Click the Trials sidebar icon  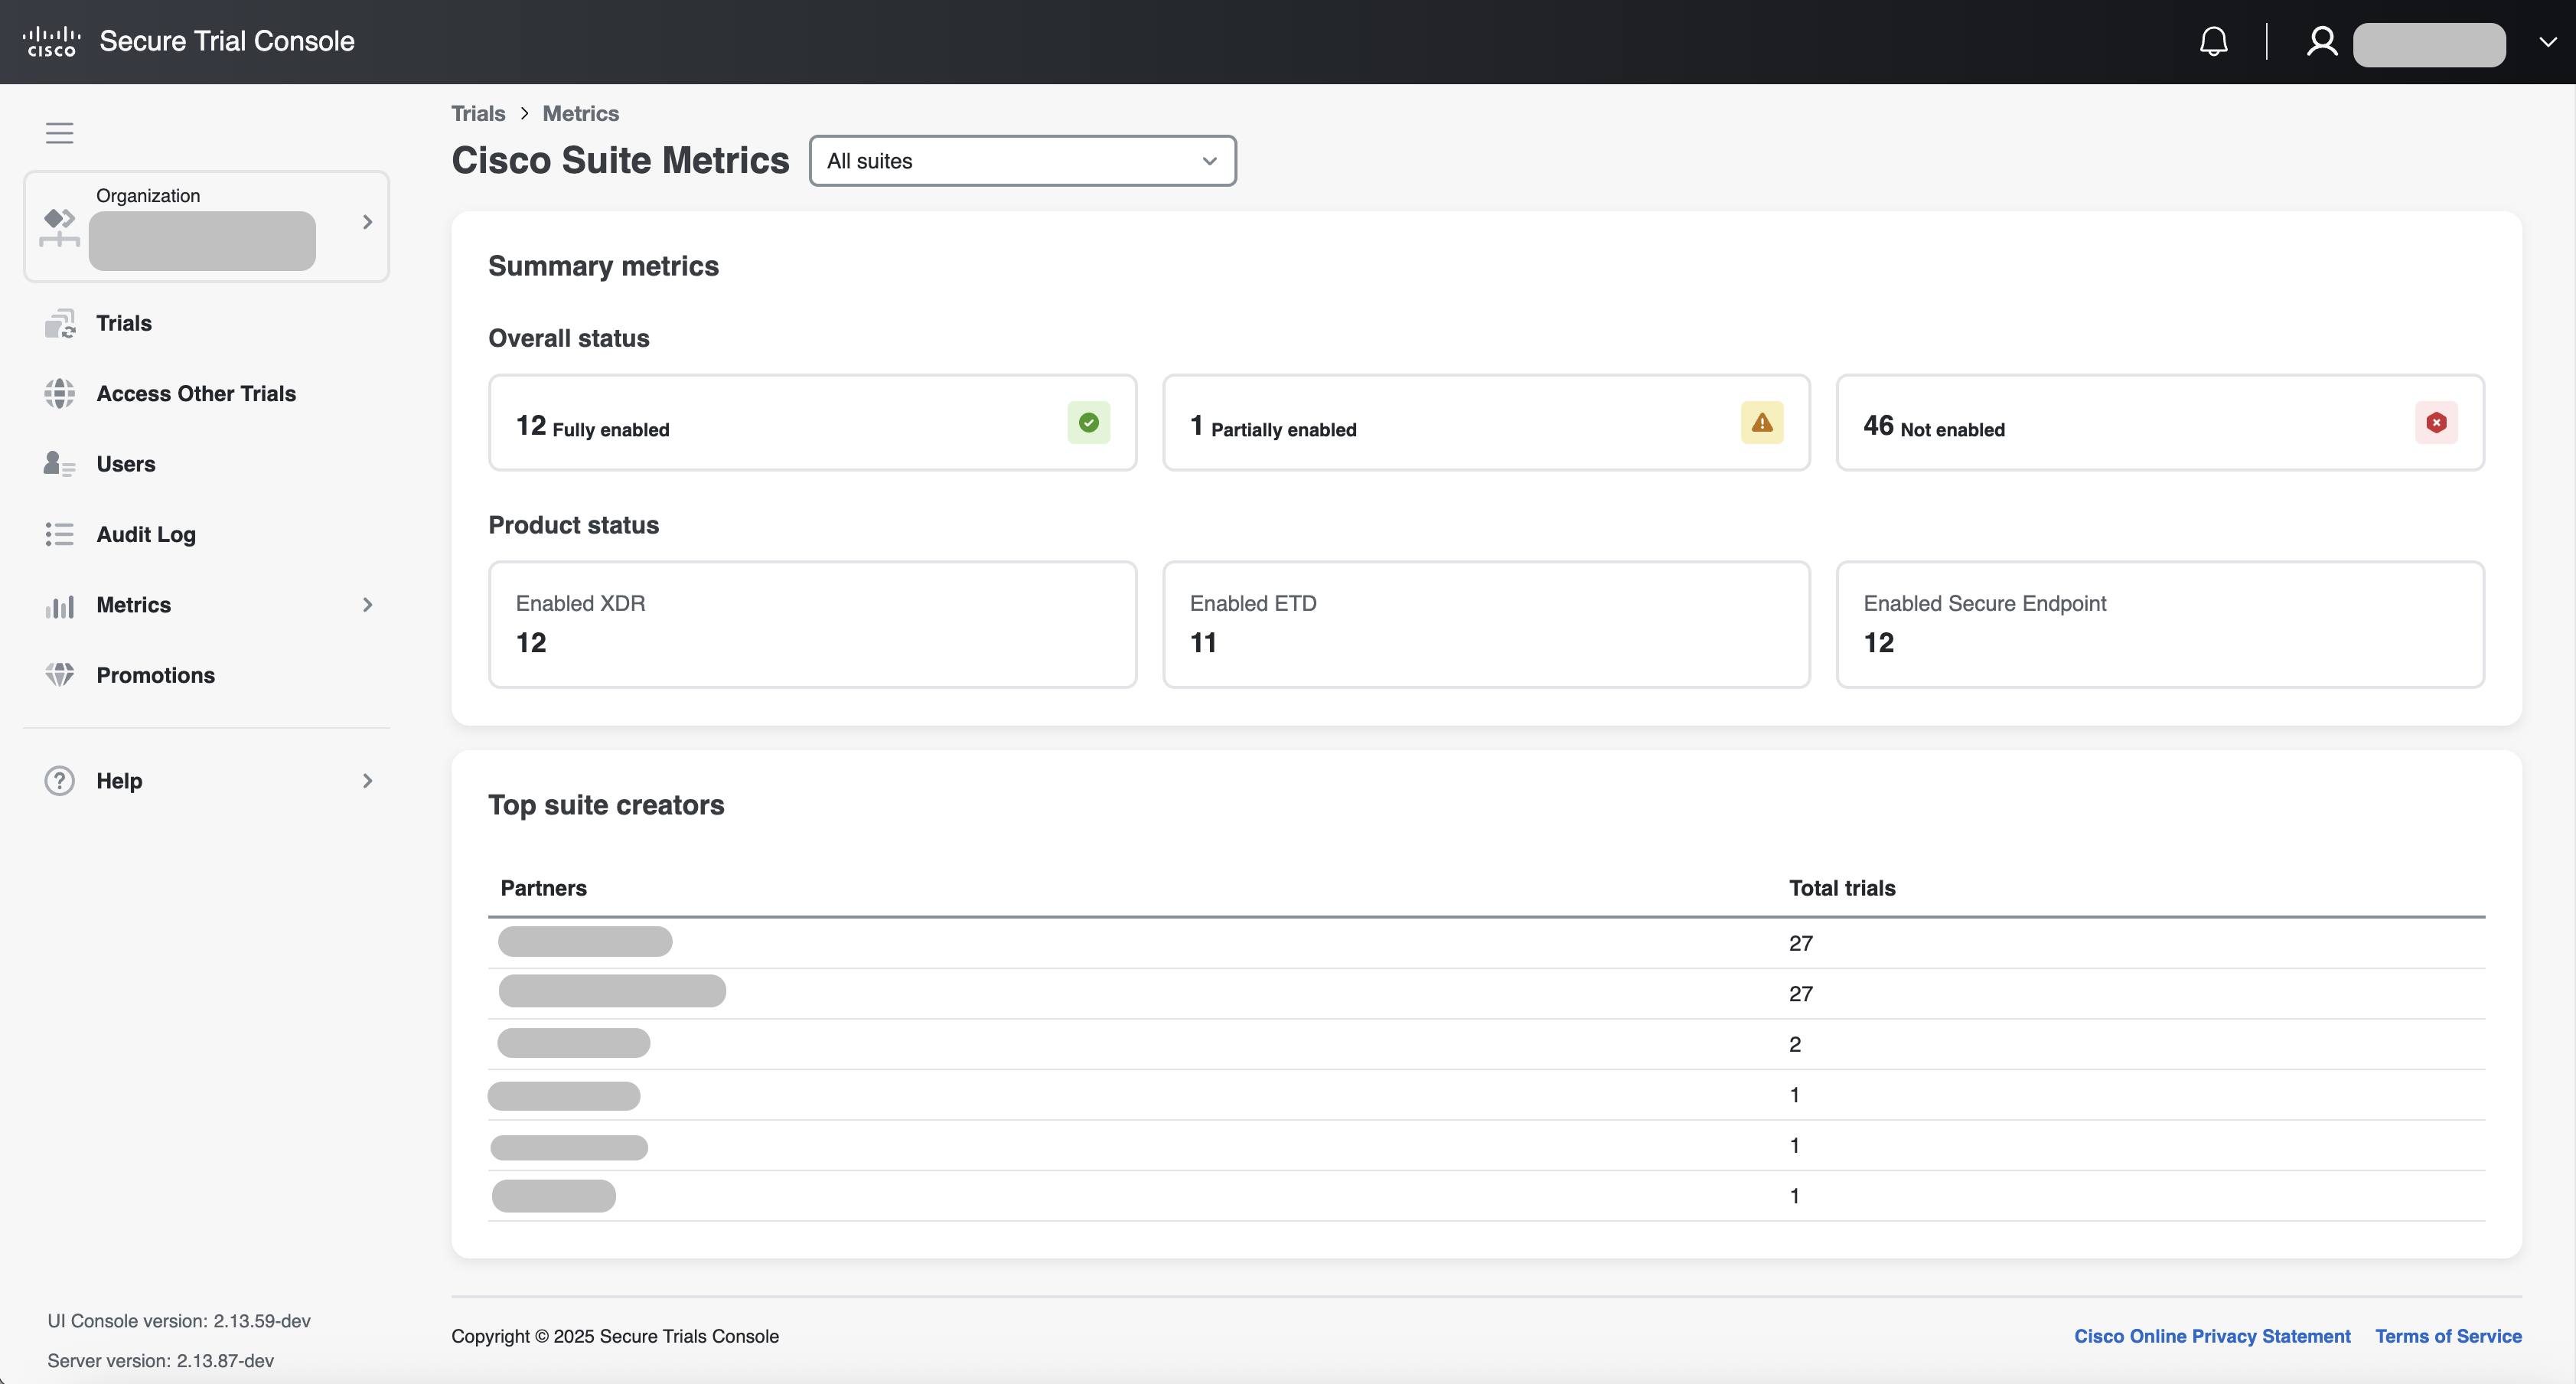coord(60,323)
